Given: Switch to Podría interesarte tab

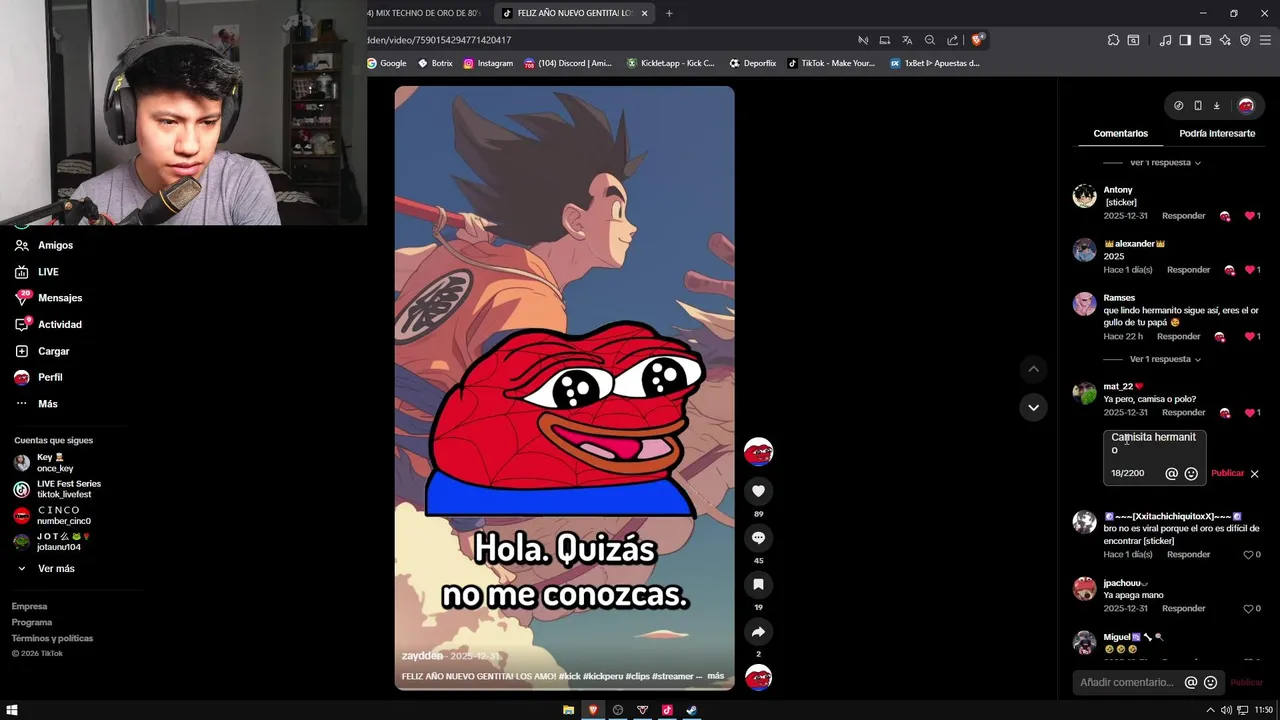Looking at the screenshot, I should click(1217, 133).
